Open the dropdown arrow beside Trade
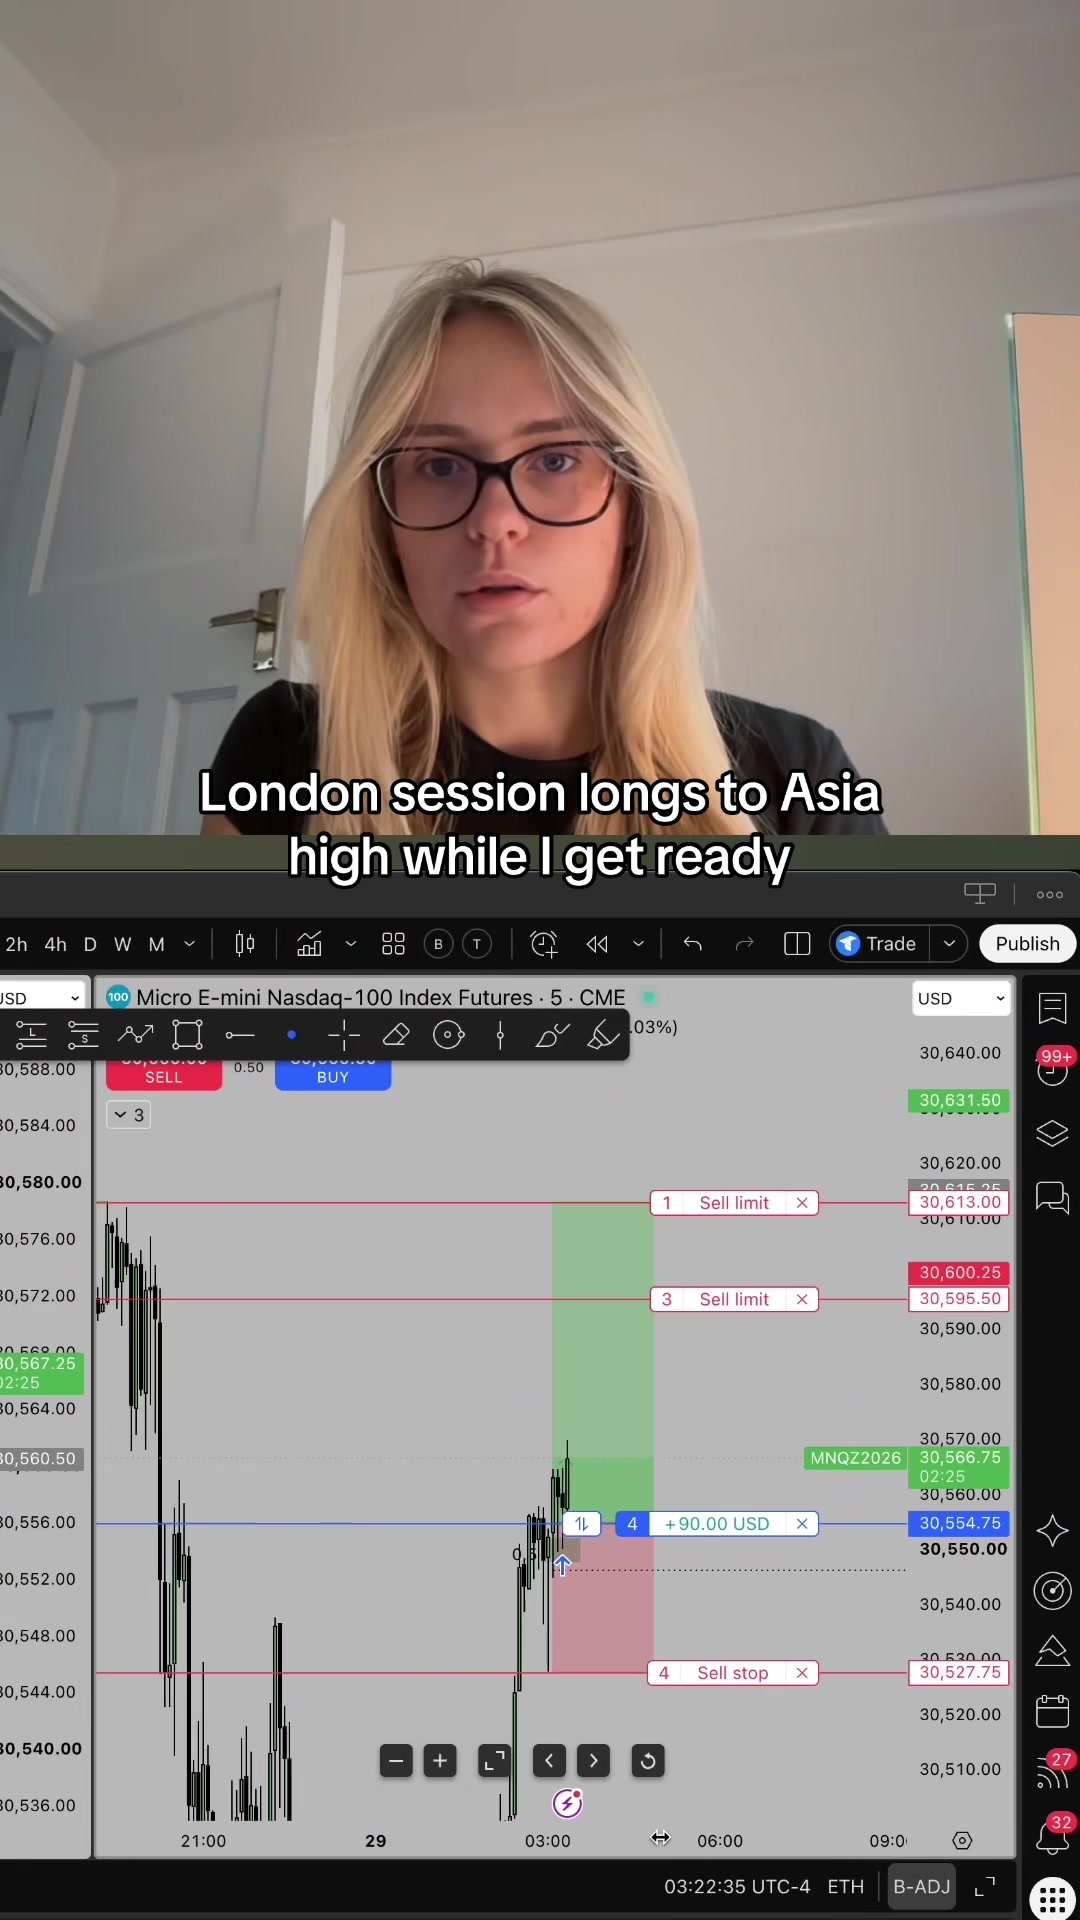 (949, 944)
